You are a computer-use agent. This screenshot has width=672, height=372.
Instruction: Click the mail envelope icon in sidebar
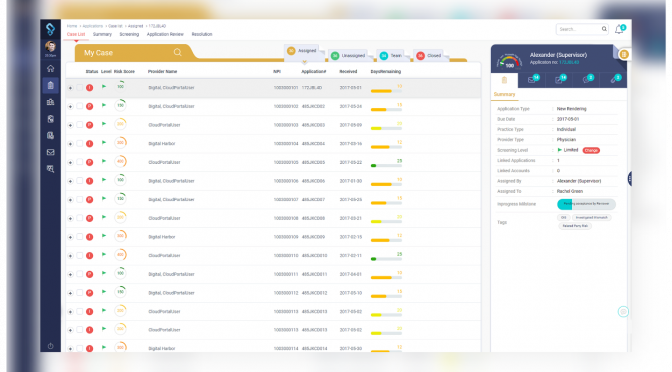pyautogui.click(x=51, y=152)
